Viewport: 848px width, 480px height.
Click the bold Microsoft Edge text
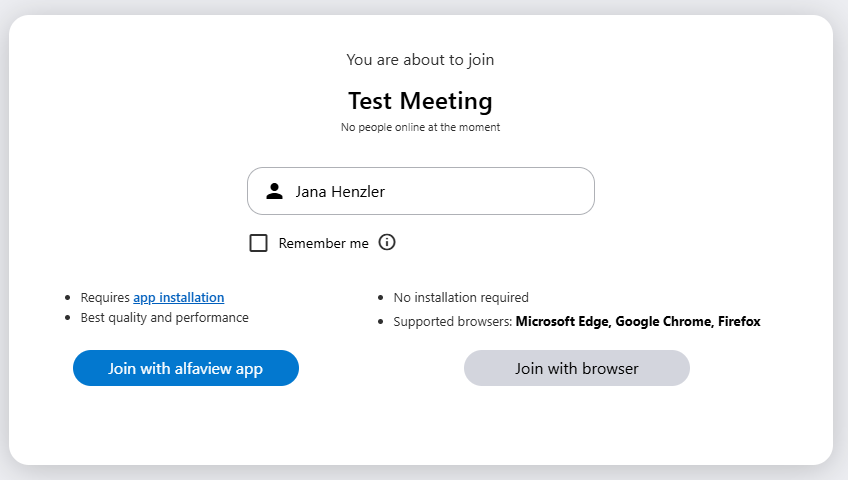(561, 322)
